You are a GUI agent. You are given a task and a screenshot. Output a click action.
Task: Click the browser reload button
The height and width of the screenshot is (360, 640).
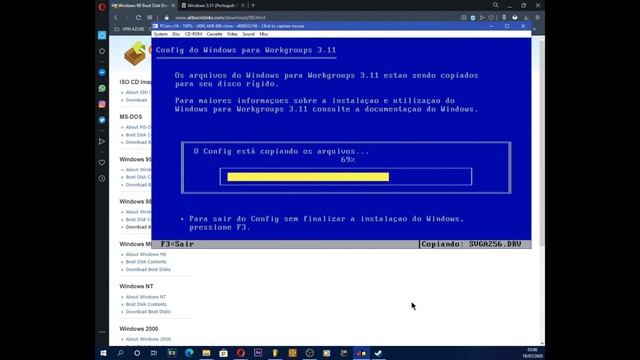point(138,18)
